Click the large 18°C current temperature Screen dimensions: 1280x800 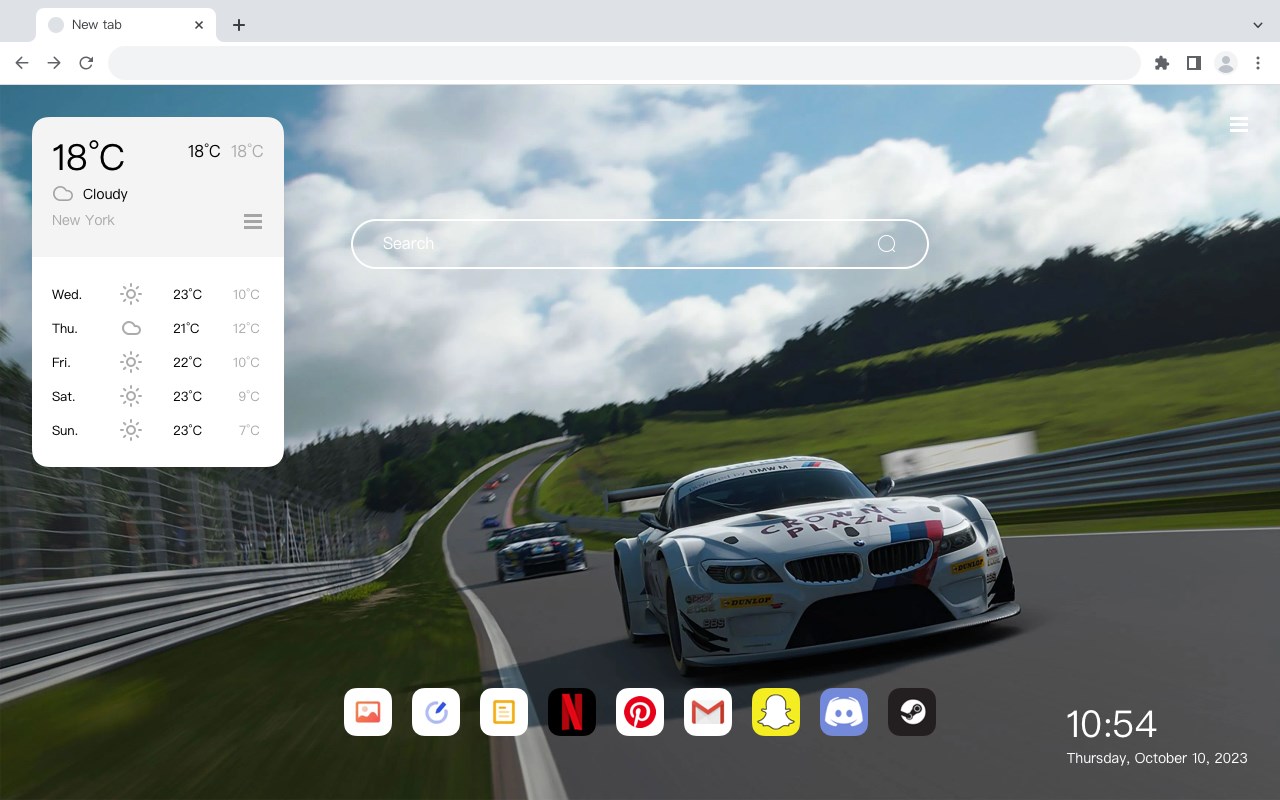88,157
